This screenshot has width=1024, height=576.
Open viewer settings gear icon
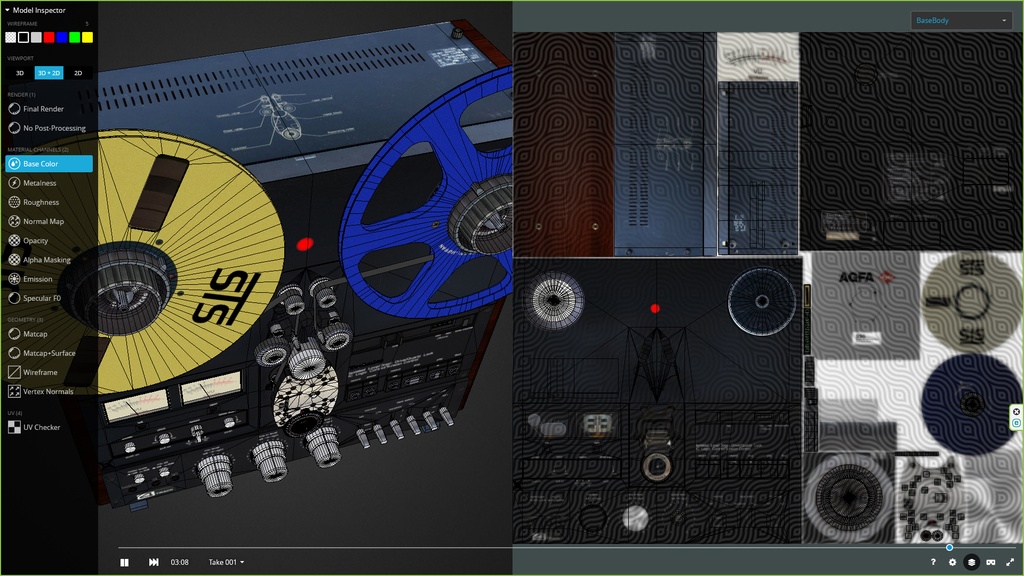(x=952, y=562)
